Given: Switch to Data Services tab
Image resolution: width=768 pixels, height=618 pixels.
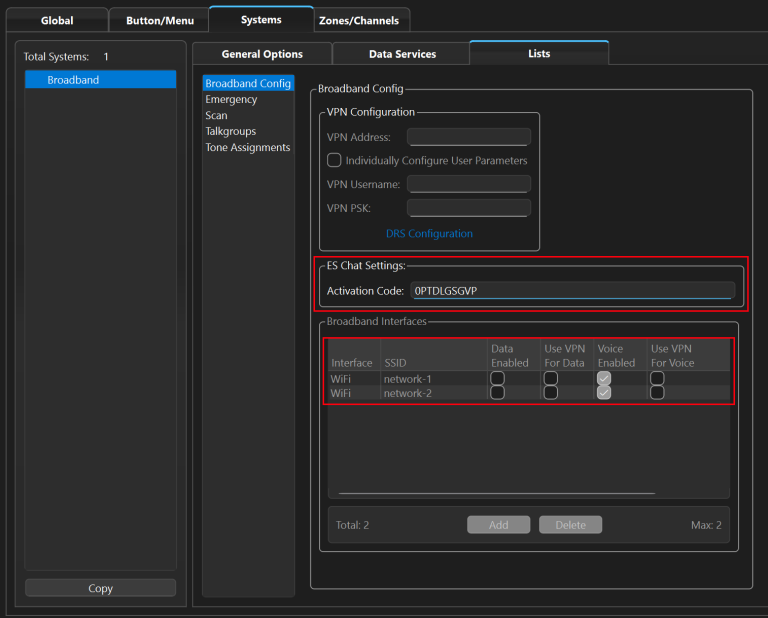Looking at the screenshot, I should [x=402, y=54].
